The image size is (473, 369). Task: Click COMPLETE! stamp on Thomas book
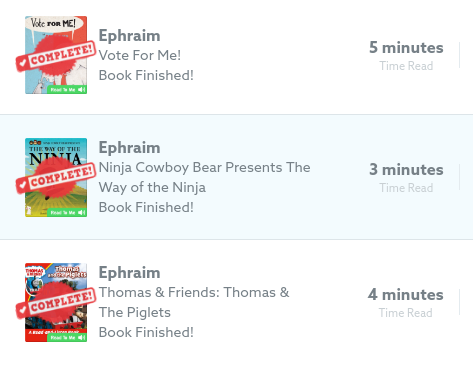click(x=56, y=303)
